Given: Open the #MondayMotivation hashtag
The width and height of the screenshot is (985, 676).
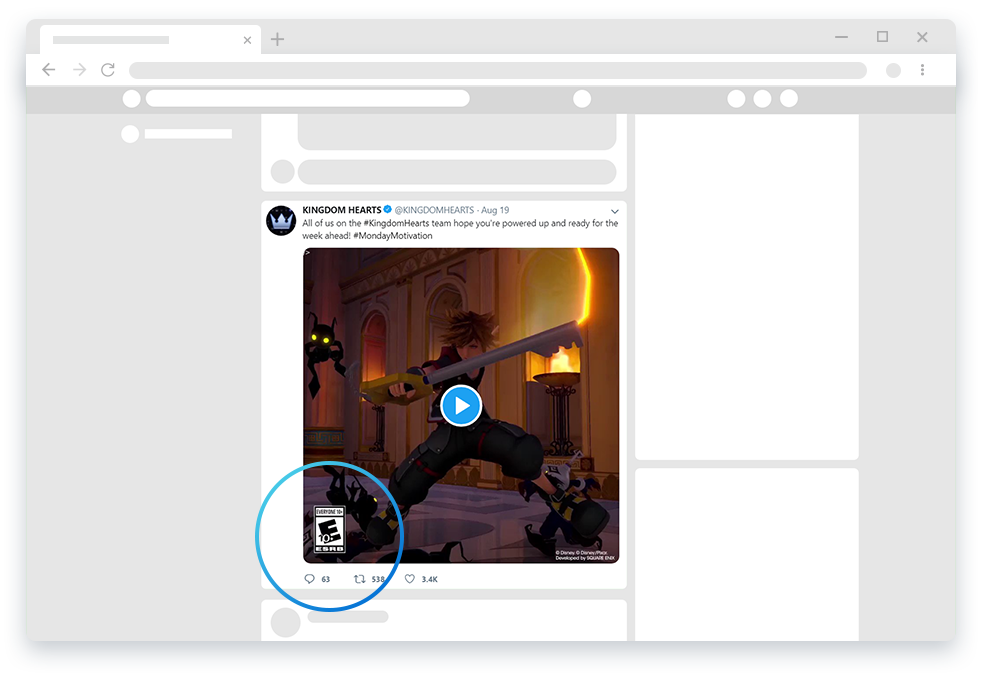Looking at the screenshot, I should (x=393, y=236).
